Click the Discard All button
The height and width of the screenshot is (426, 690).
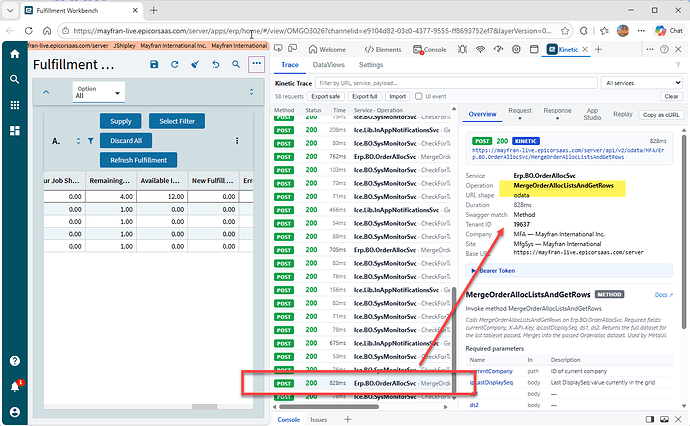(x=126, y=141)
